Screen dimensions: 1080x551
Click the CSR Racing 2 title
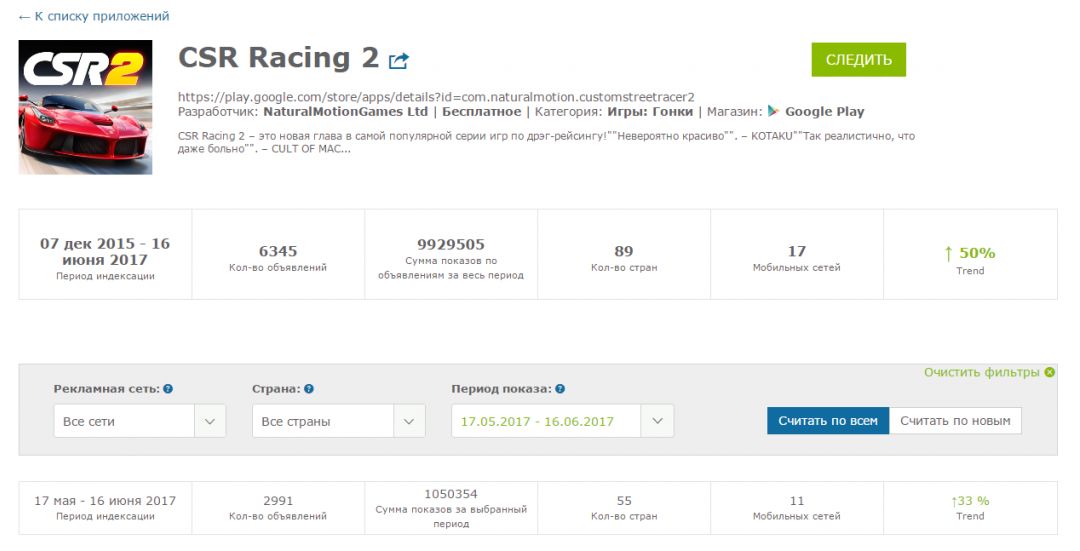[278, 58]
